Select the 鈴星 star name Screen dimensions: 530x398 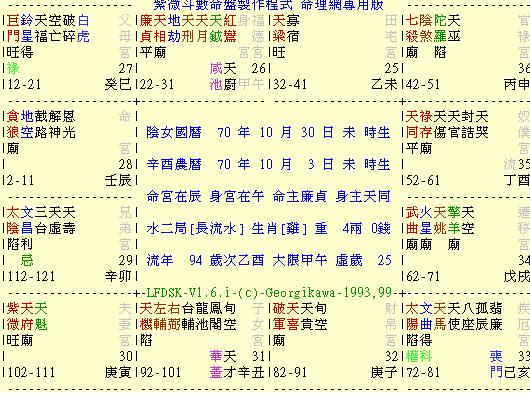click(27, 28)
